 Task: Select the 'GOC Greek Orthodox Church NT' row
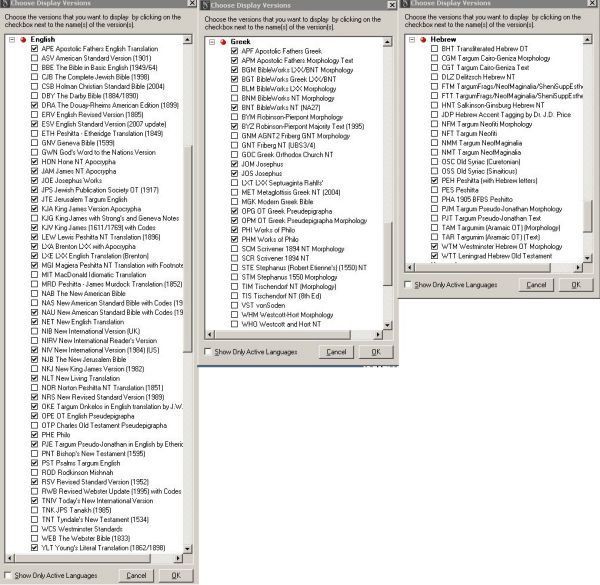287,155
